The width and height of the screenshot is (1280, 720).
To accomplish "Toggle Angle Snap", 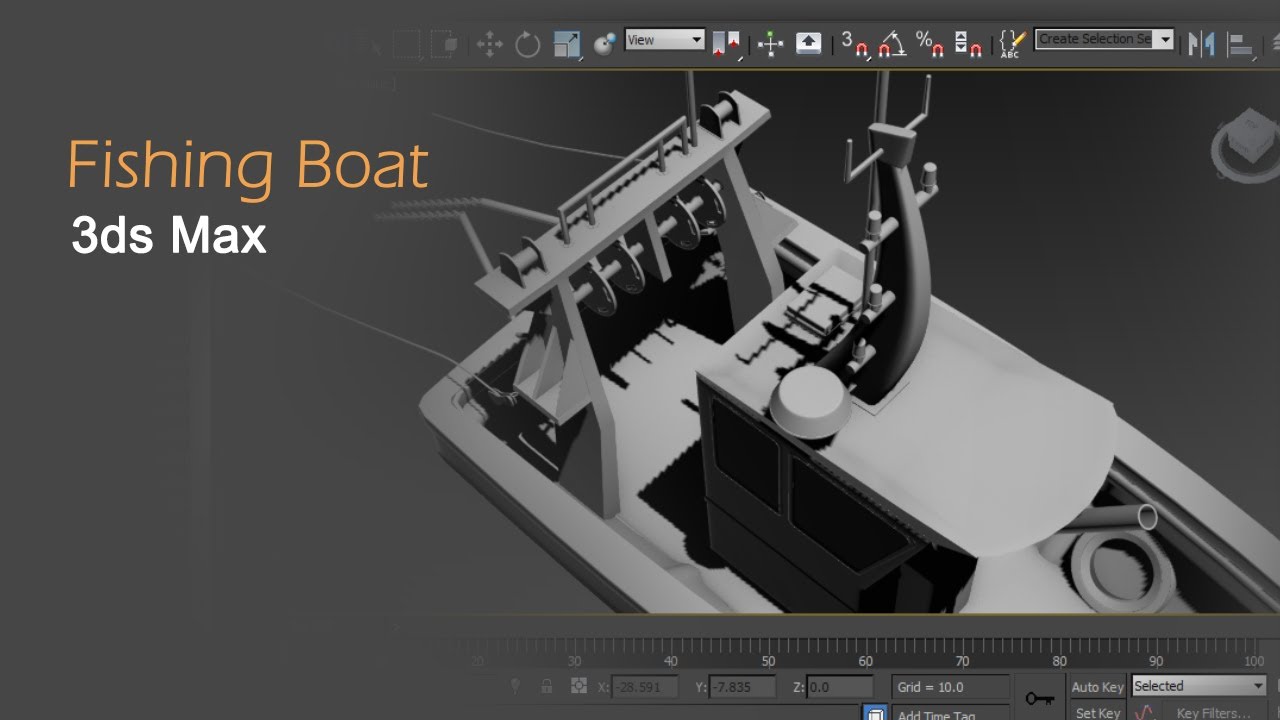I will tap(891, 44).
